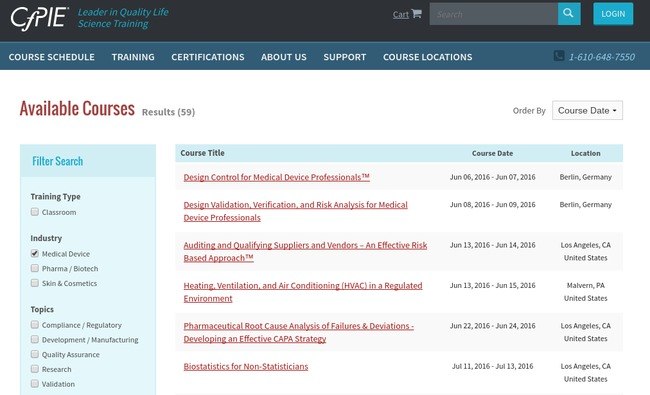
Task: Click the date Jun 06, 2016 - Jun 07, 2016
Action: pos(492,177)
